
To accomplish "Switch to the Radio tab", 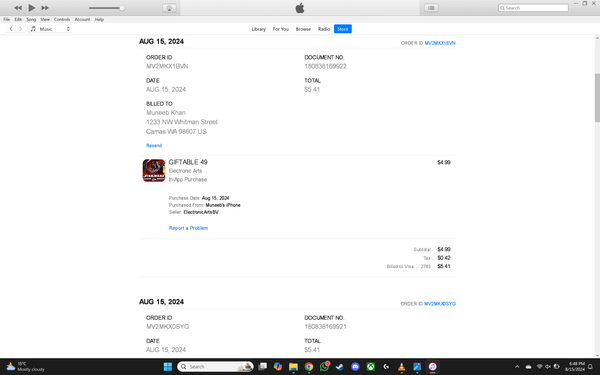I will 324,29.
